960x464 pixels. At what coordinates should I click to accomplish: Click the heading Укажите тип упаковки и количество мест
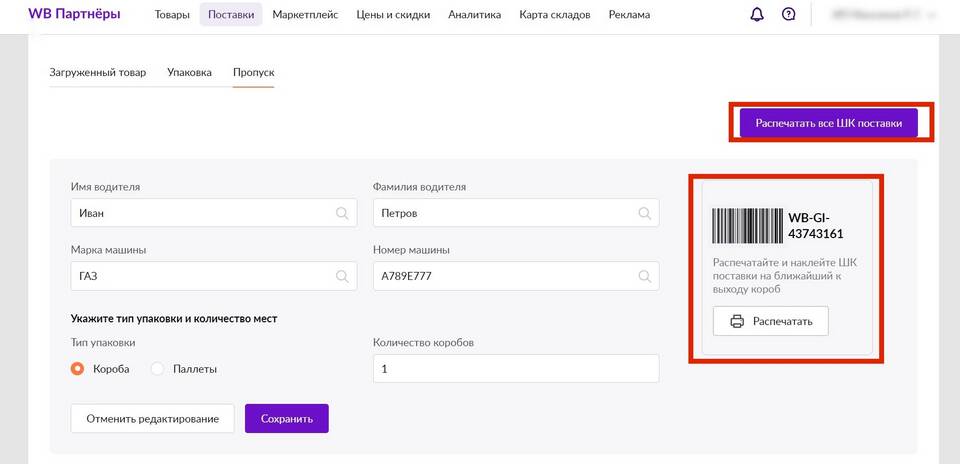(x=174, y=319)
